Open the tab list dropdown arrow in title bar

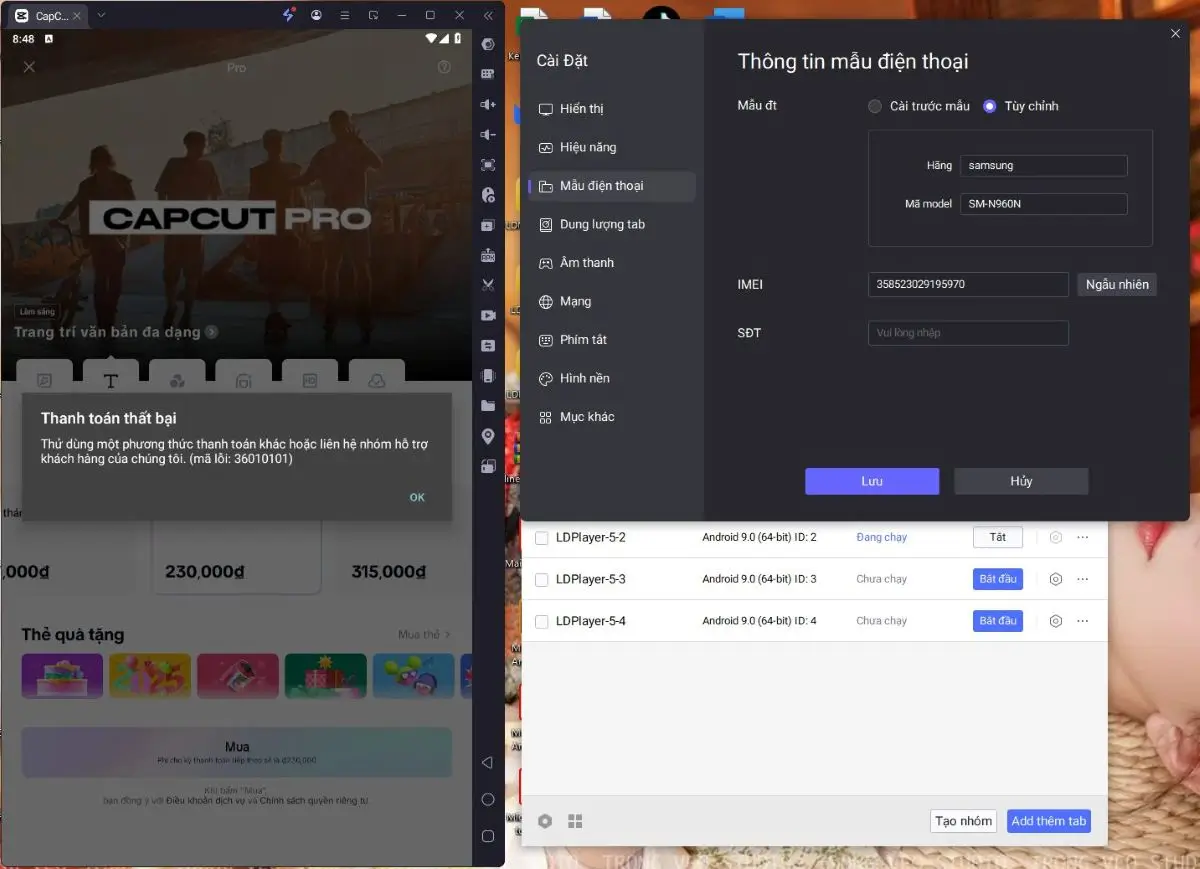pyautogui.click(x=101, y=15)
